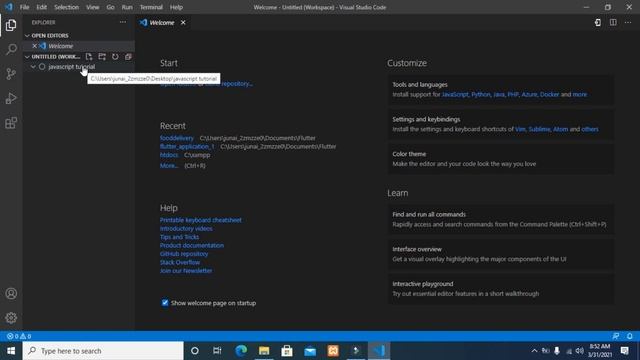Open the Windows Start menu
The width and height of the screenshot is (640, 360).
click(x=11, y=351)
